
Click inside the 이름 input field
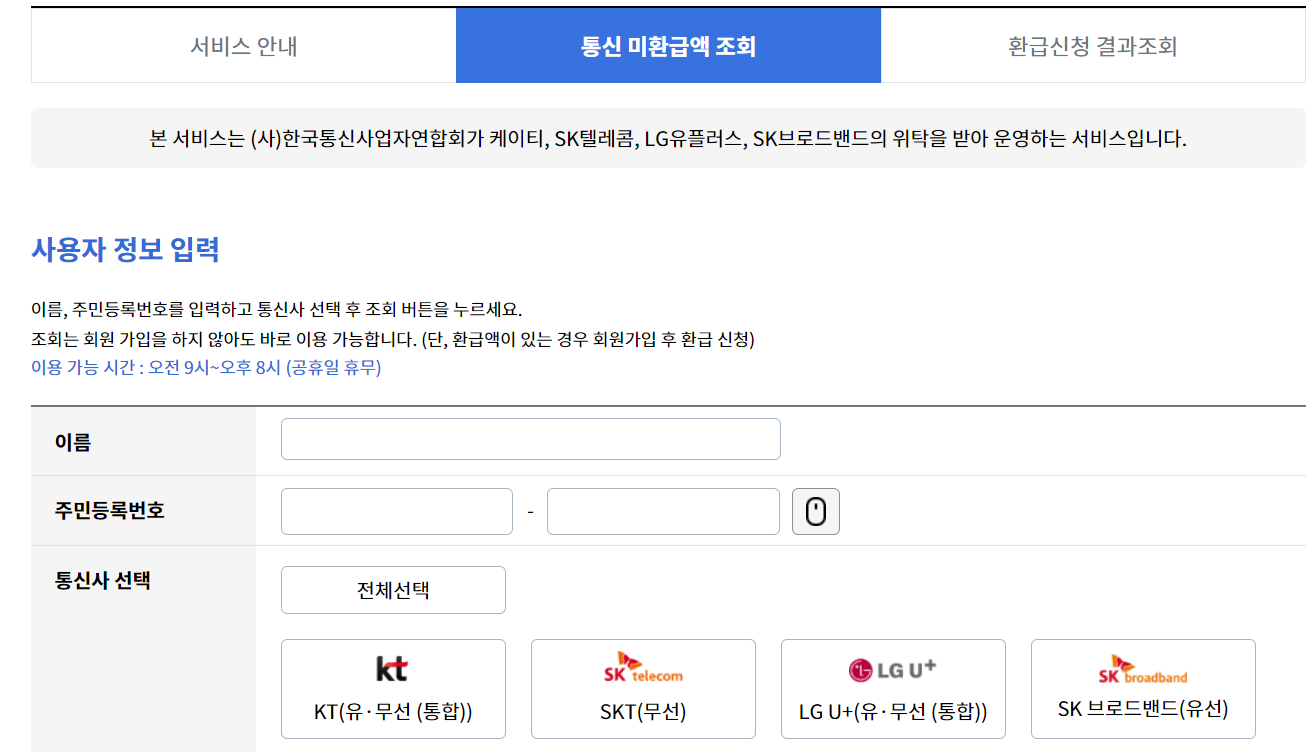tap(530, 439)
